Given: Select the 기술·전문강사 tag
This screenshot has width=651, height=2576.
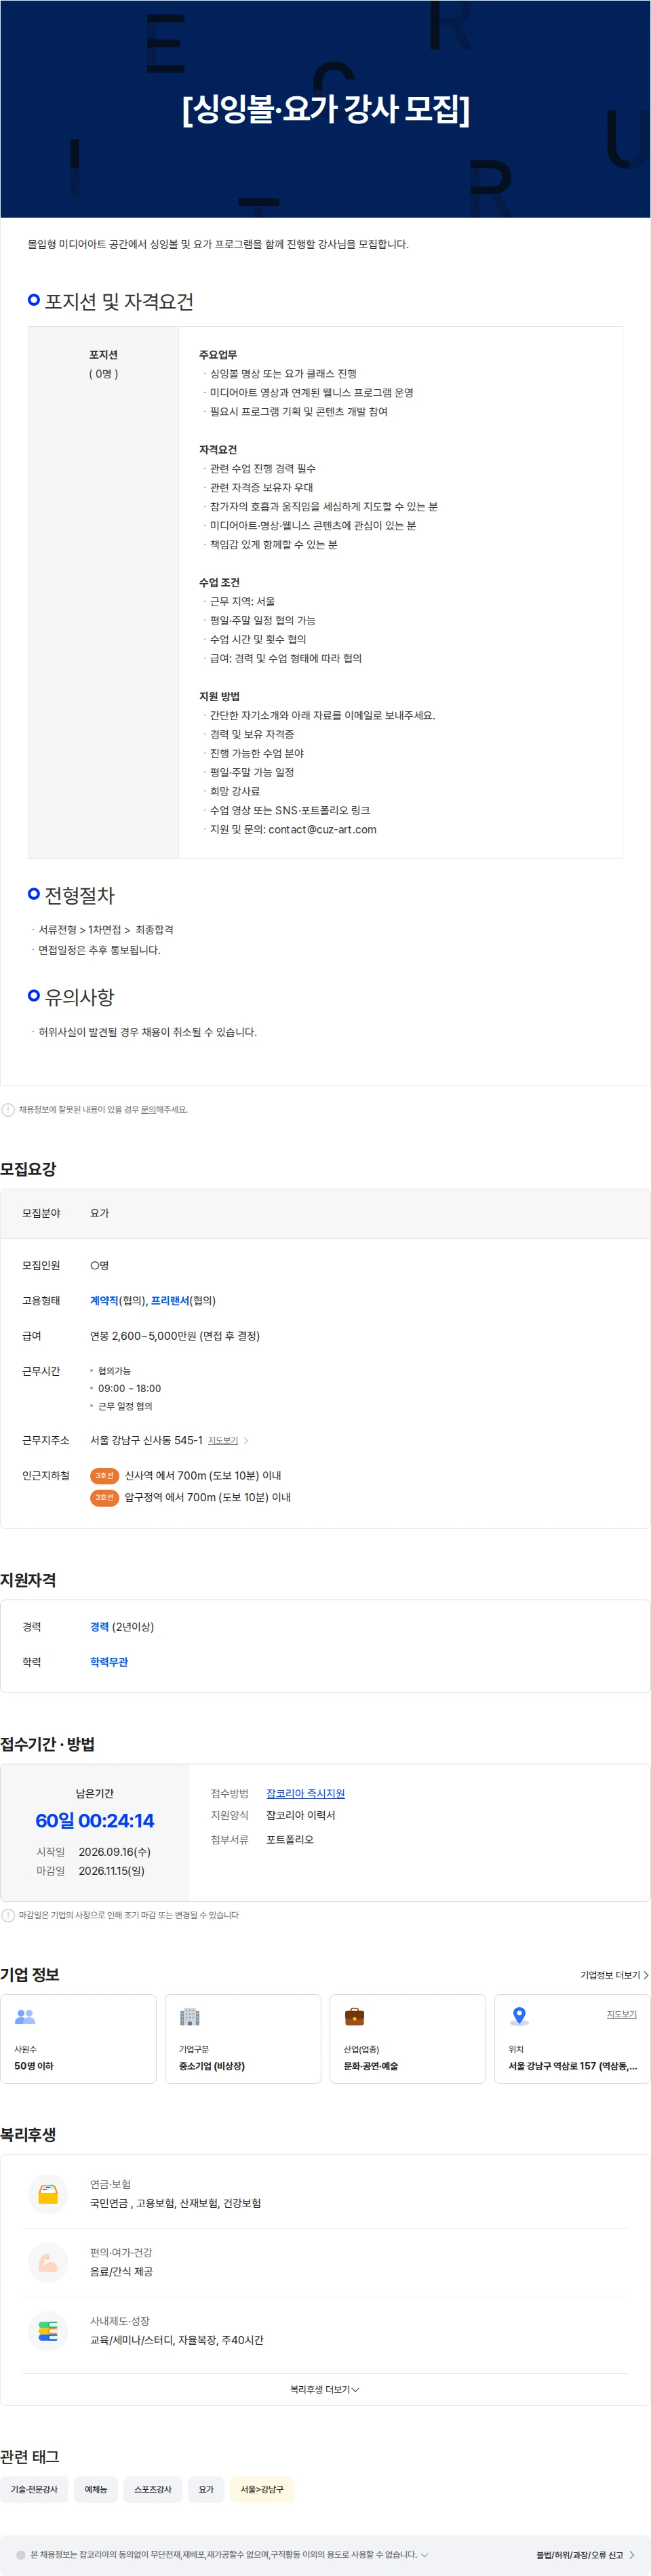Looking at the screenshot, I should click(34, 2489).
